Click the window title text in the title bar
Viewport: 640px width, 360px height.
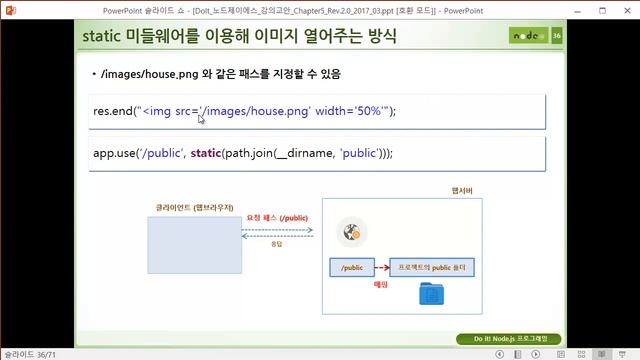pos(293,11)
